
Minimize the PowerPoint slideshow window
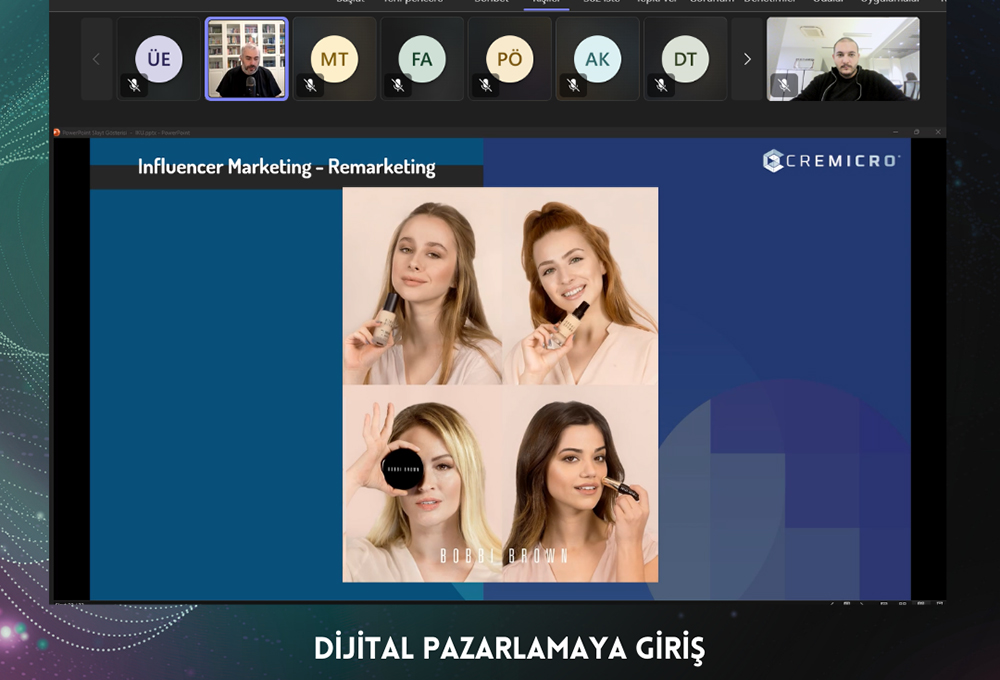pos(895,132)
